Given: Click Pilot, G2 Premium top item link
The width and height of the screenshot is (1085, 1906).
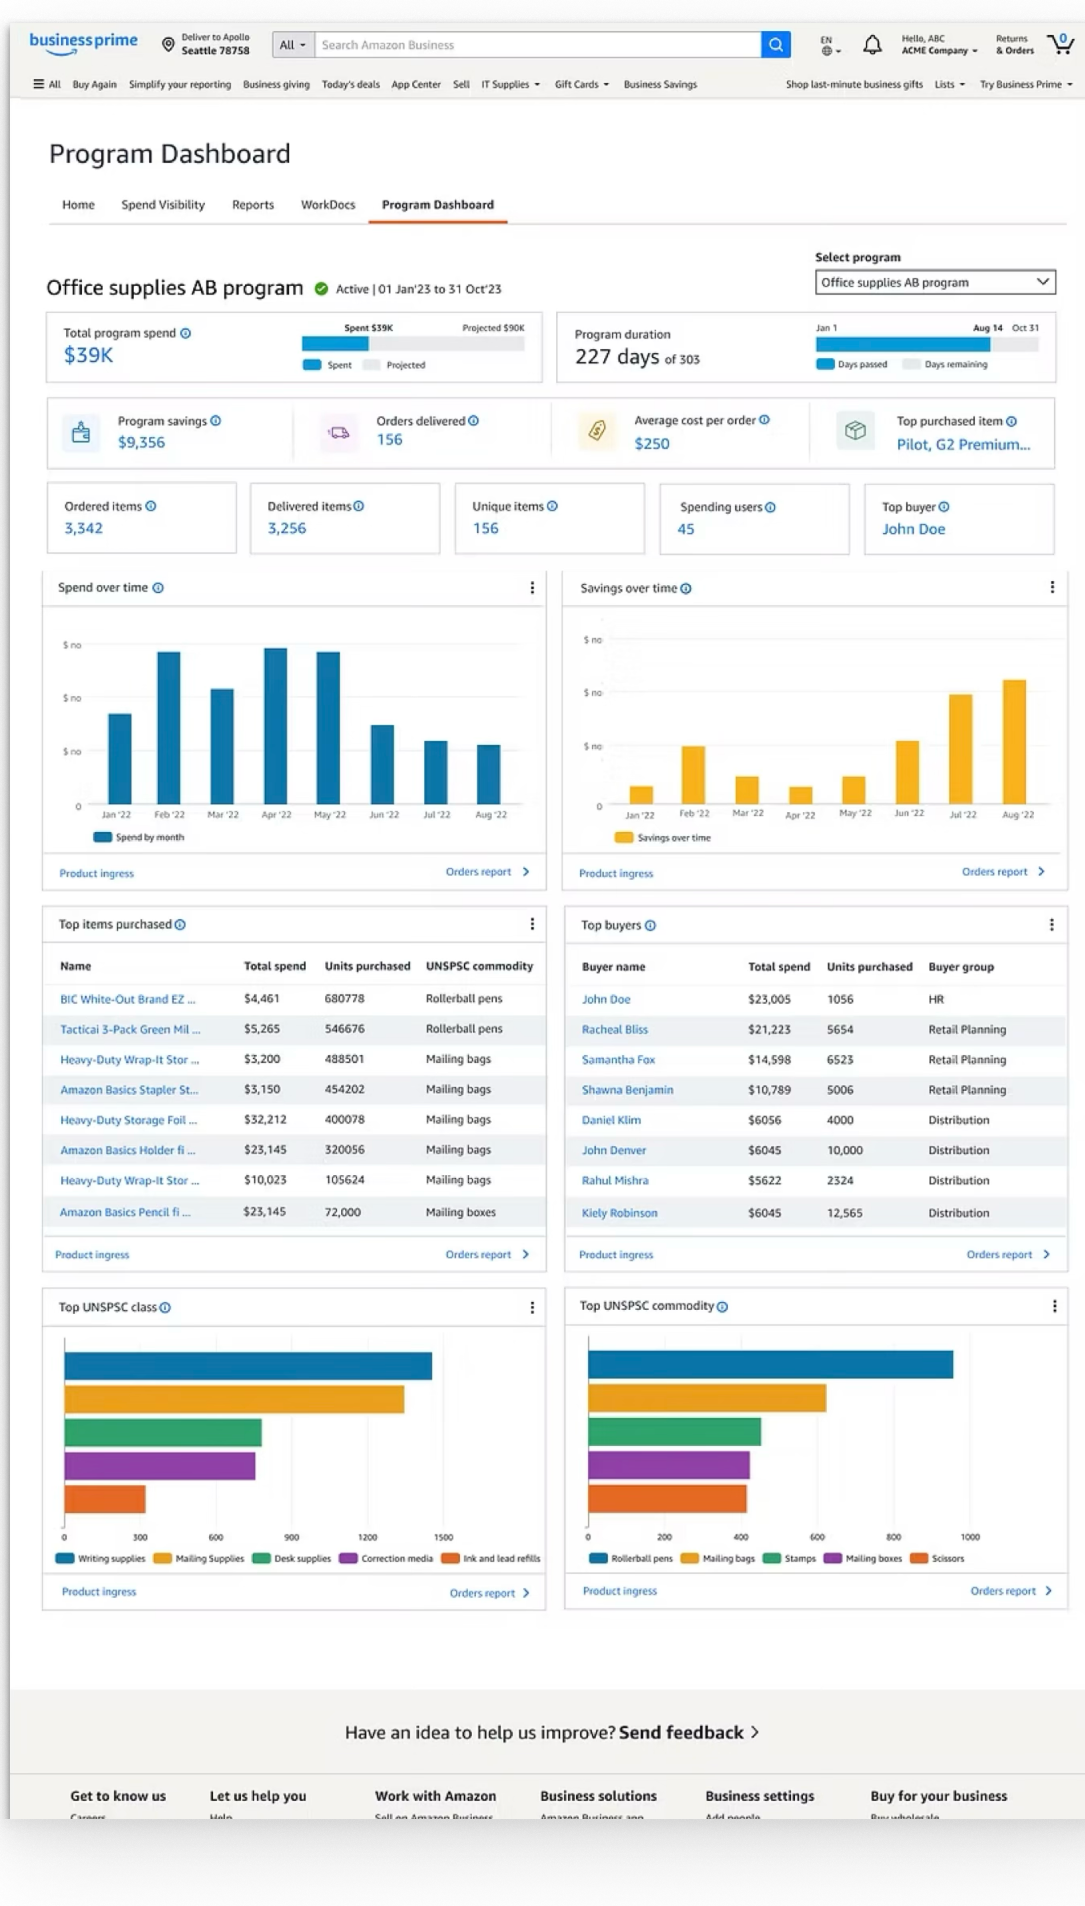Looking at the screenshot, I should [x=963, y=444].
